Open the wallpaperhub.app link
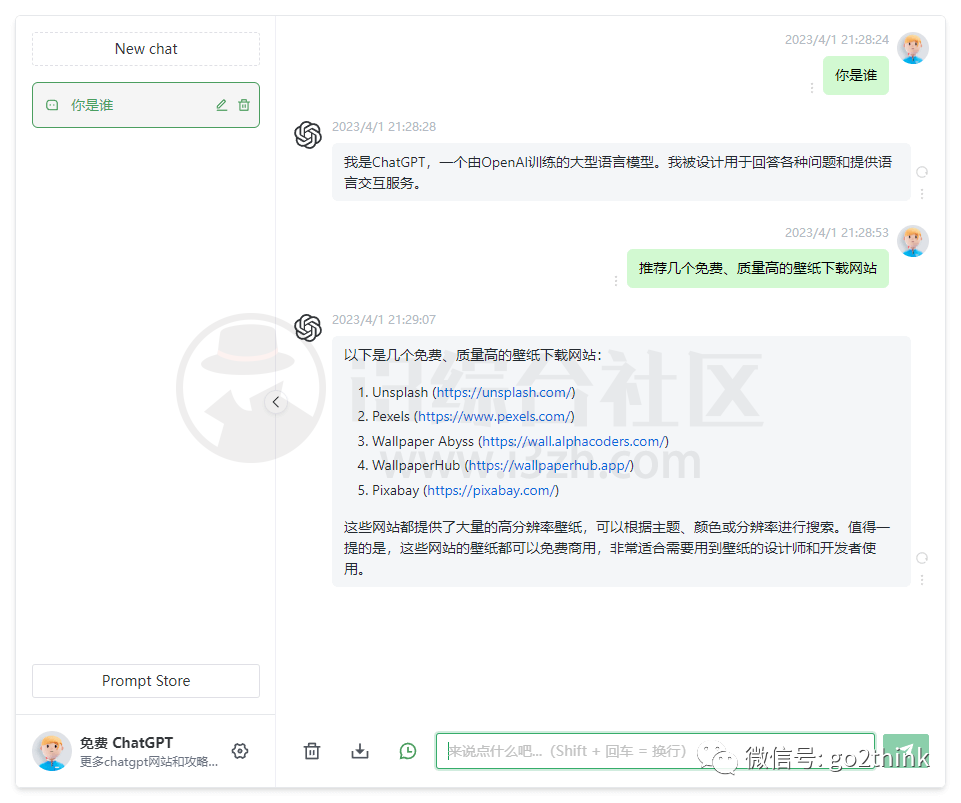The image size is (961, 803). coord(551,466)
